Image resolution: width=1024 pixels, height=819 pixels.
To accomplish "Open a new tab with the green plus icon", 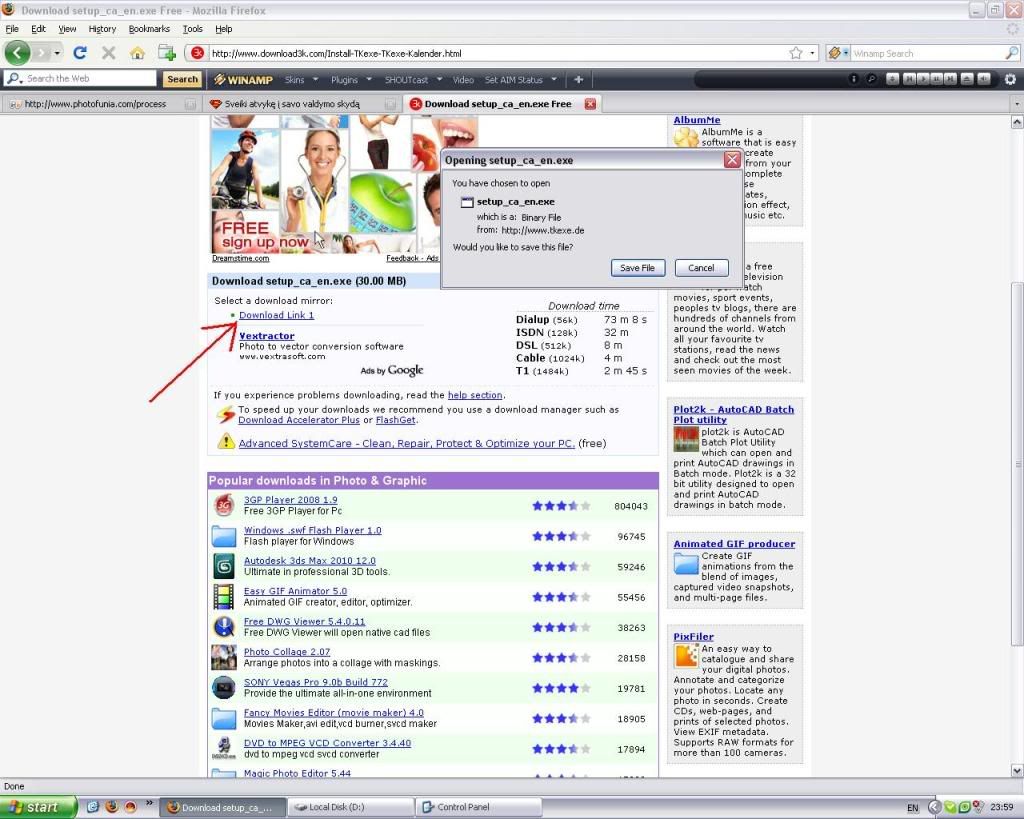I will (167, 53).
